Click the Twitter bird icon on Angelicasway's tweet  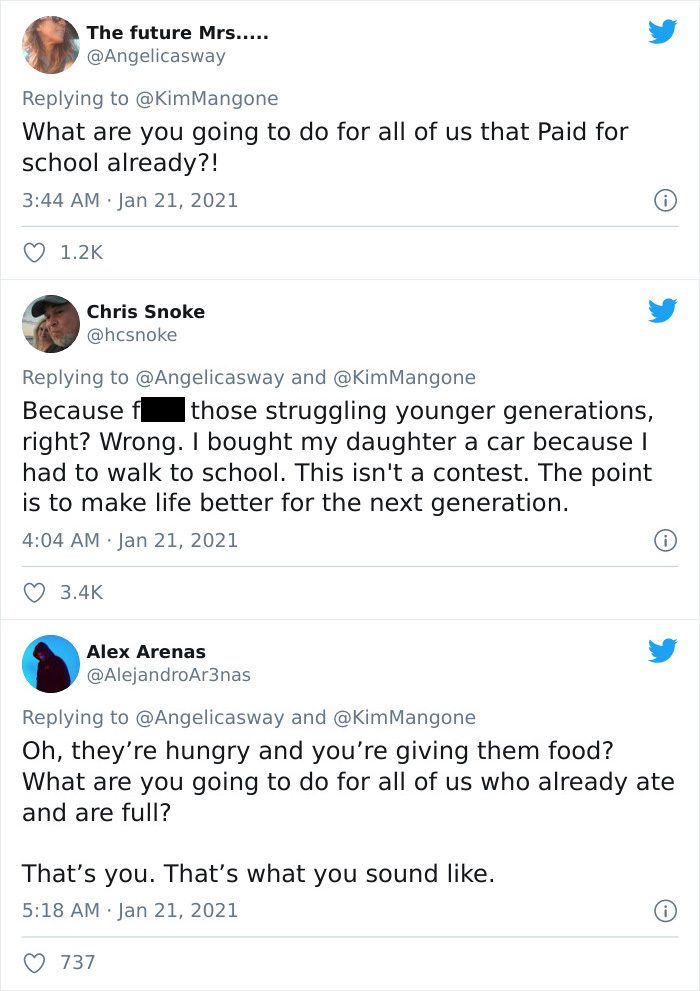662,30
